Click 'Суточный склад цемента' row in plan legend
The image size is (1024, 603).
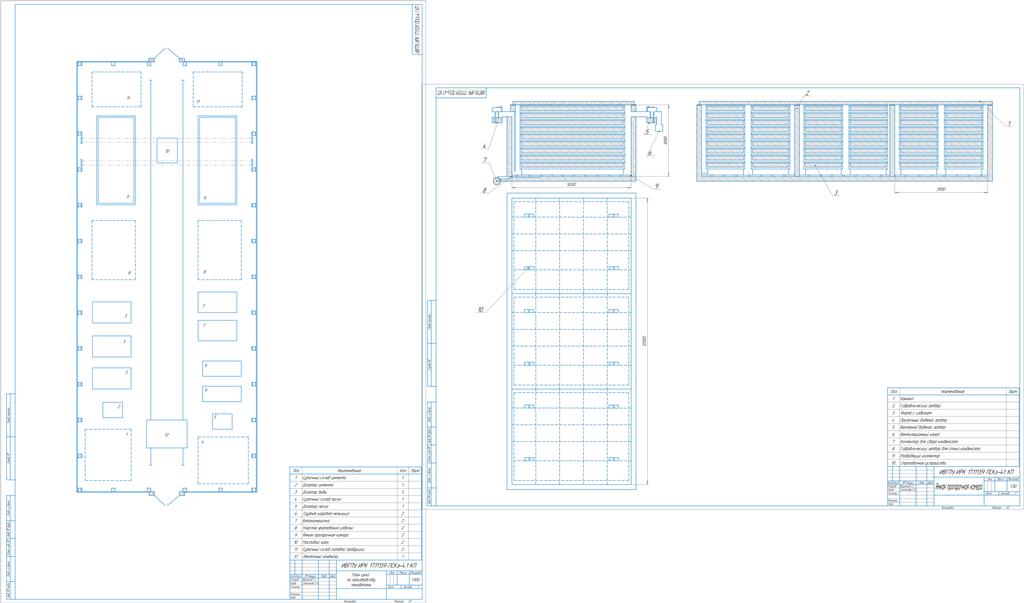[355, 478]
